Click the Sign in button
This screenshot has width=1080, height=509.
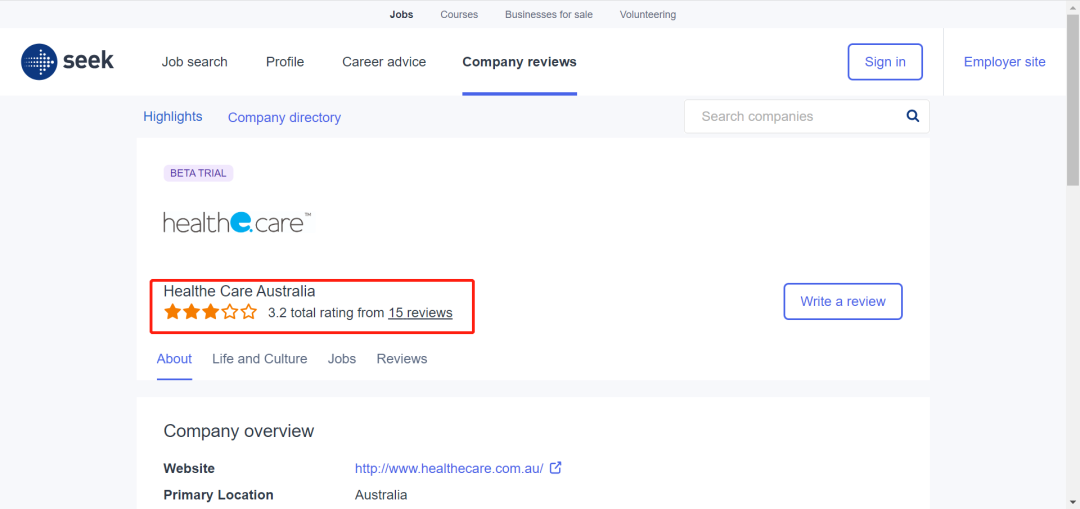coord(885,62)
